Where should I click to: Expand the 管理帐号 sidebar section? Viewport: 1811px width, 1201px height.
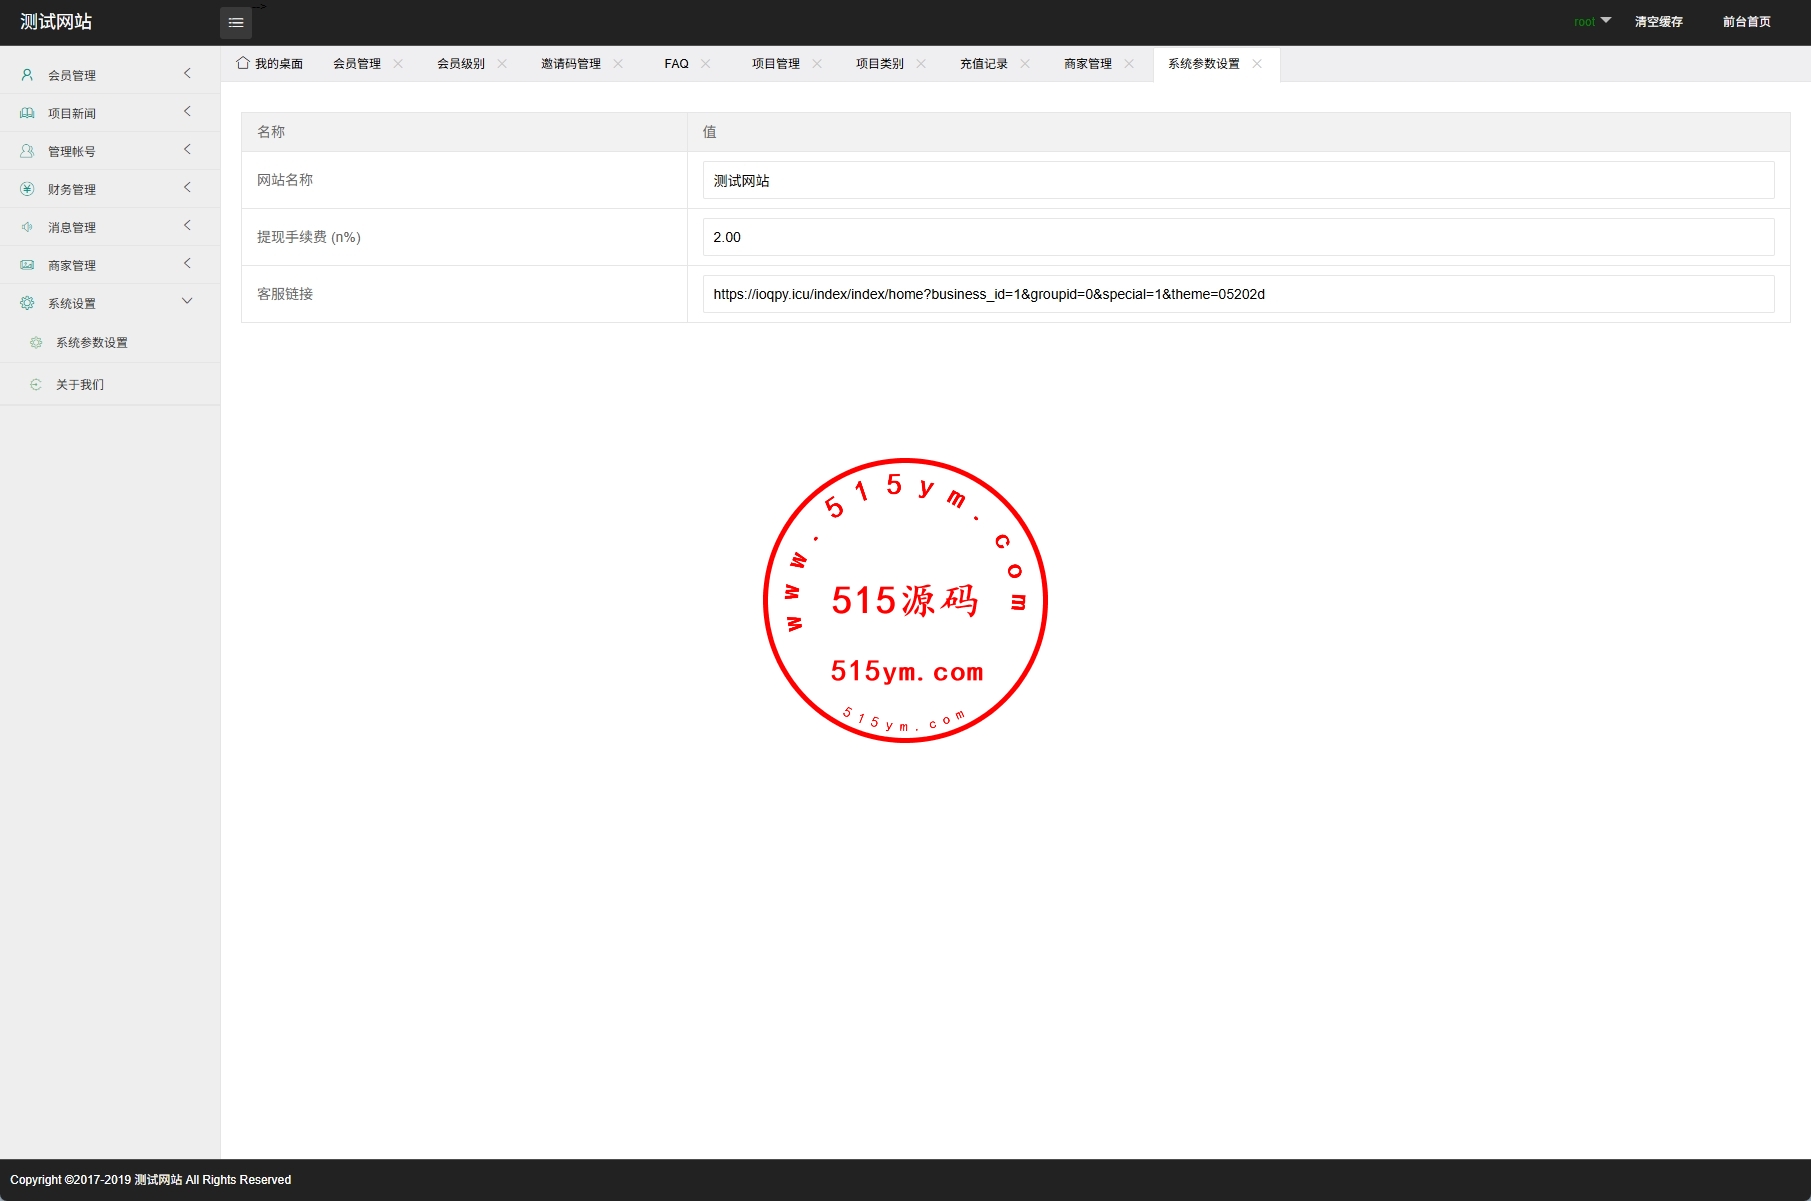click(x=187, y=150)
